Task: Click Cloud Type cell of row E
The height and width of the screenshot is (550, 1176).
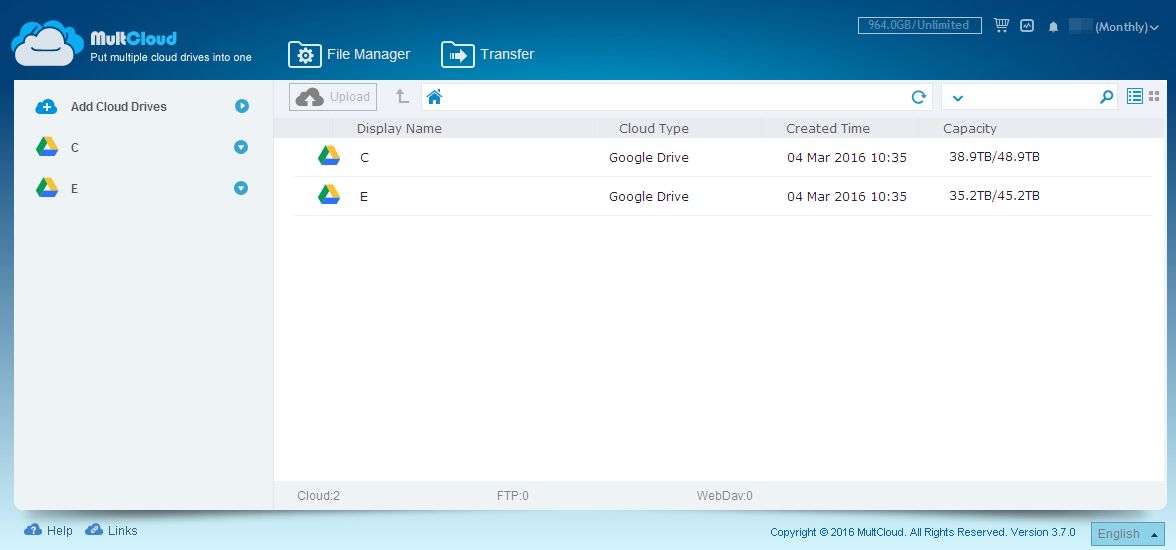Action: (649, 197)
